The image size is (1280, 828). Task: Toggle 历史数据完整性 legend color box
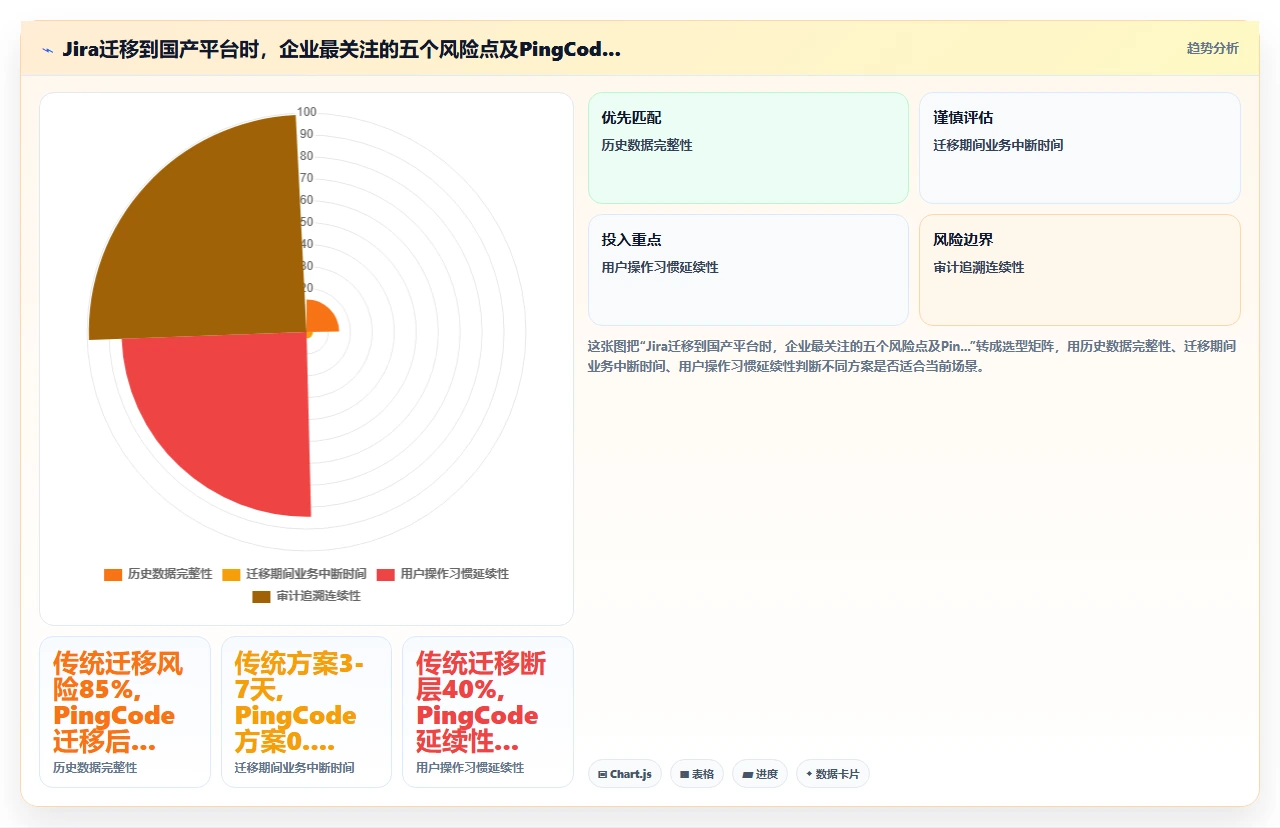click(113, 574)
